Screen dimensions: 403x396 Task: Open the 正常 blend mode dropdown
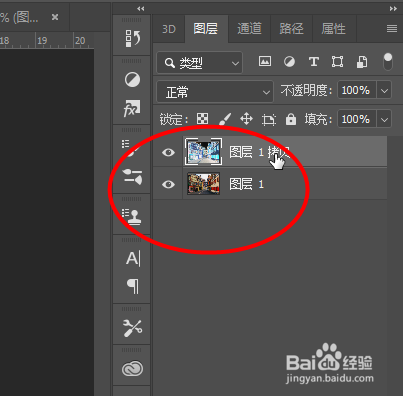tap(215, 92)
